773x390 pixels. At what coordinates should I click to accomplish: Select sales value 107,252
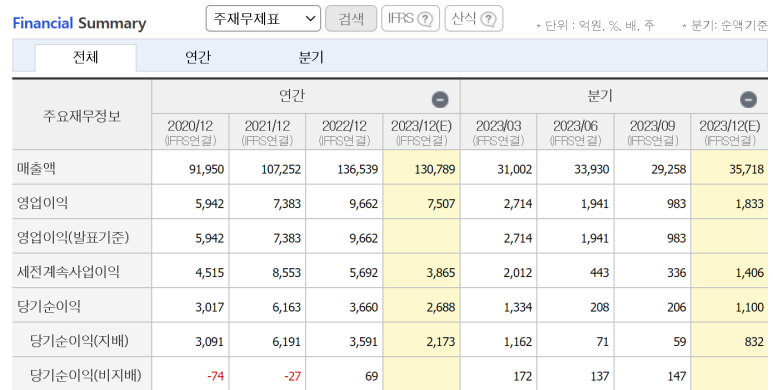point(281,169)
